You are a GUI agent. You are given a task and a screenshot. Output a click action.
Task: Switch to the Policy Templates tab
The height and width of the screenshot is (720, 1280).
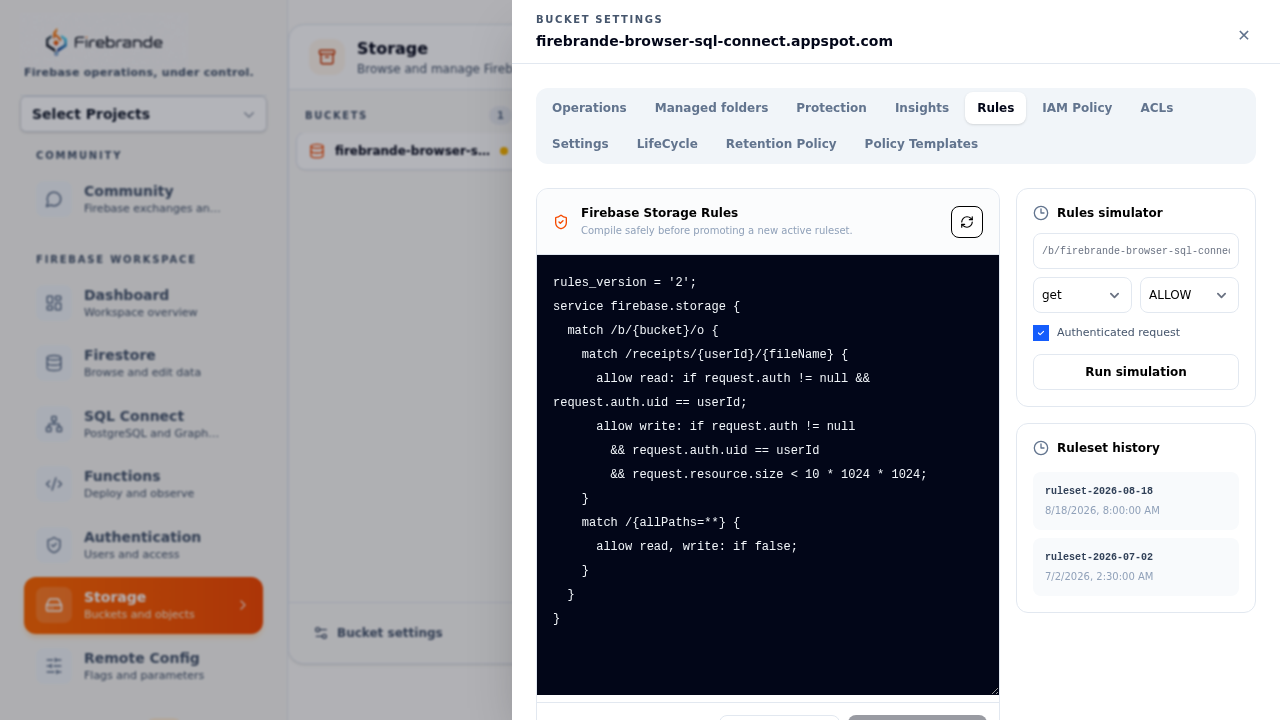(921, 144)
